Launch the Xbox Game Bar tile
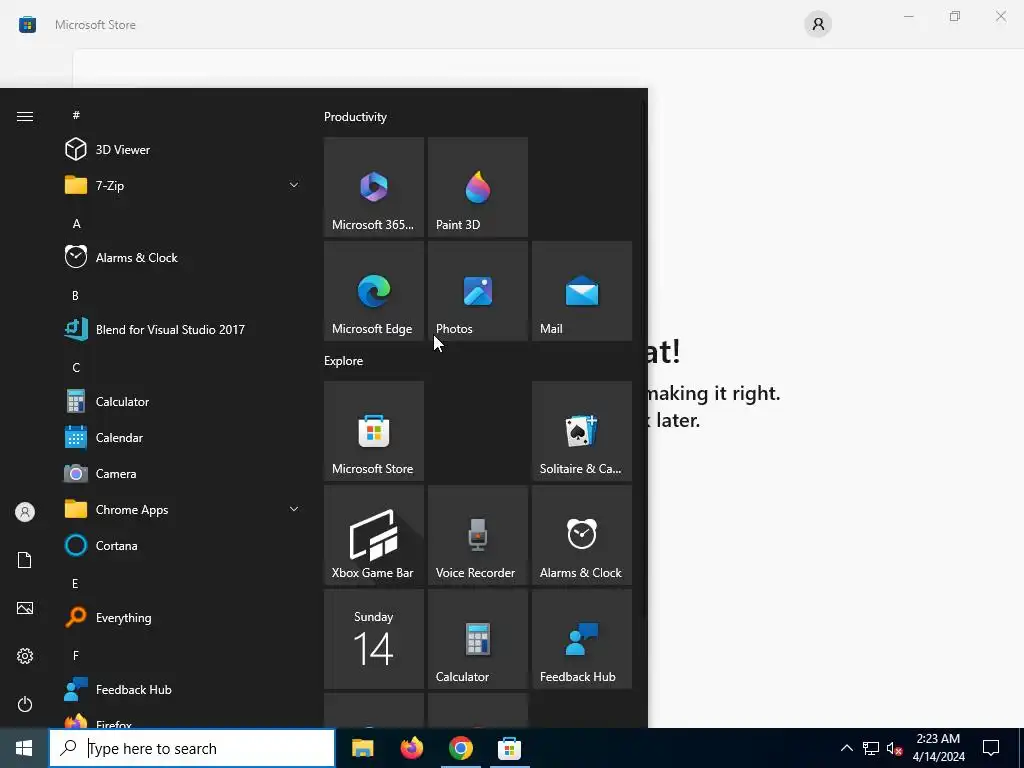This screenshot has width=1024, height=768. (x=374, y=535)
